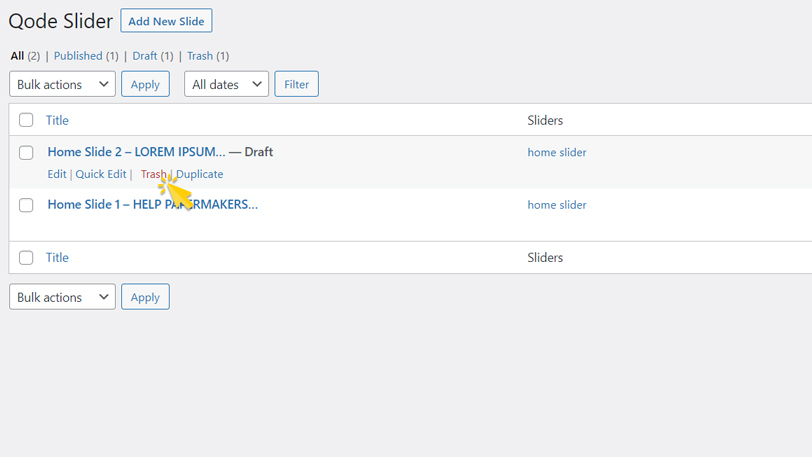Check the Home Slide 2 row checkbox
The height and width of the screenshot is (457, 812).
click(x=26, y=153)
